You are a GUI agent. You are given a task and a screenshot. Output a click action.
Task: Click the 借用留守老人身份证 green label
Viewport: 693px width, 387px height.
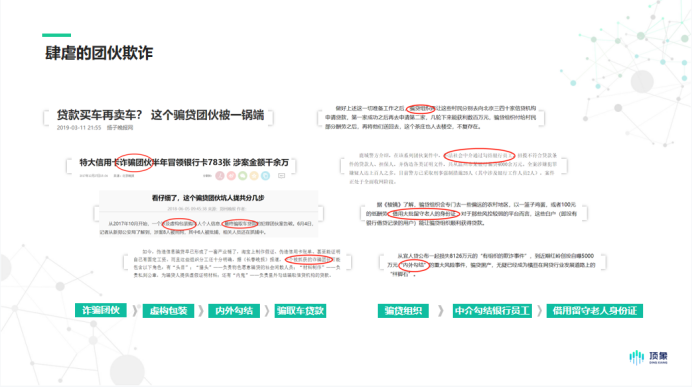[x=594, y=311]
